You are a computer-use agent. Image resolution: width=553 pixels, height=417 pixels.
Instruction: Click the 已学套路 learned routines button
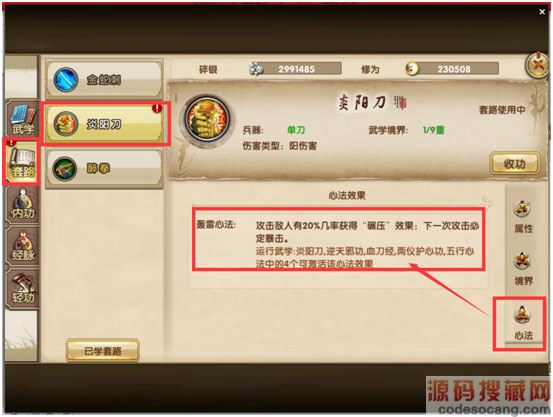coord(103,350)
